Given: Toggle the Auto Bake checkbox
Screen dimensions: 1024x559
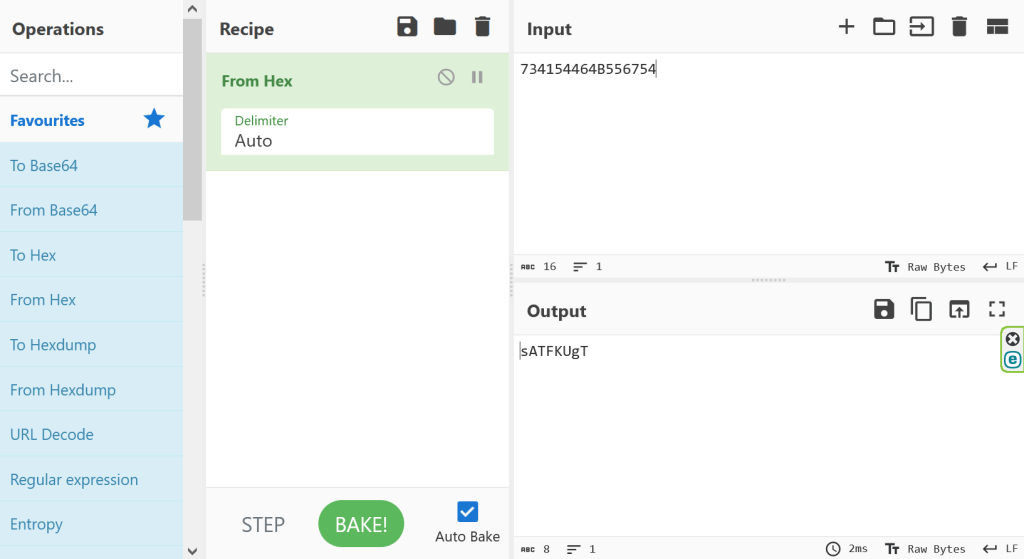Looking at the screenshot, I should 467,512.
